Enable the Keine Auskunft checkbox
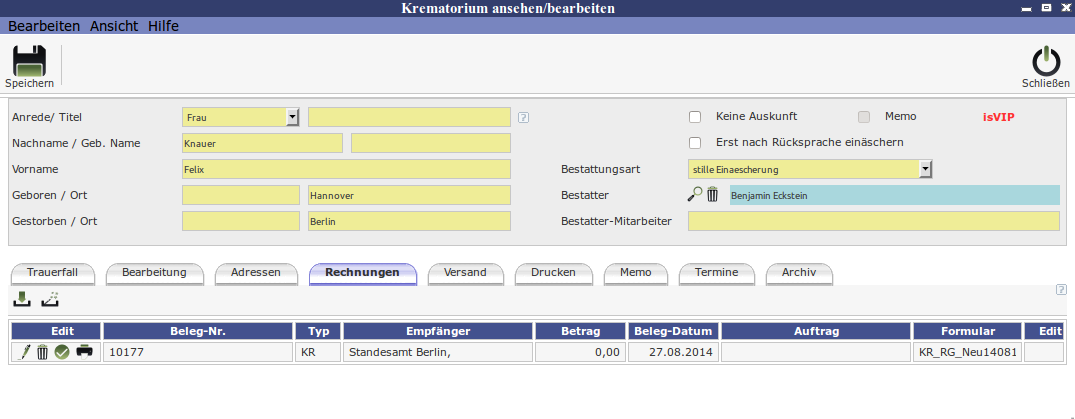Viewport: 1075px width, 419px height. tap(695, 116)
